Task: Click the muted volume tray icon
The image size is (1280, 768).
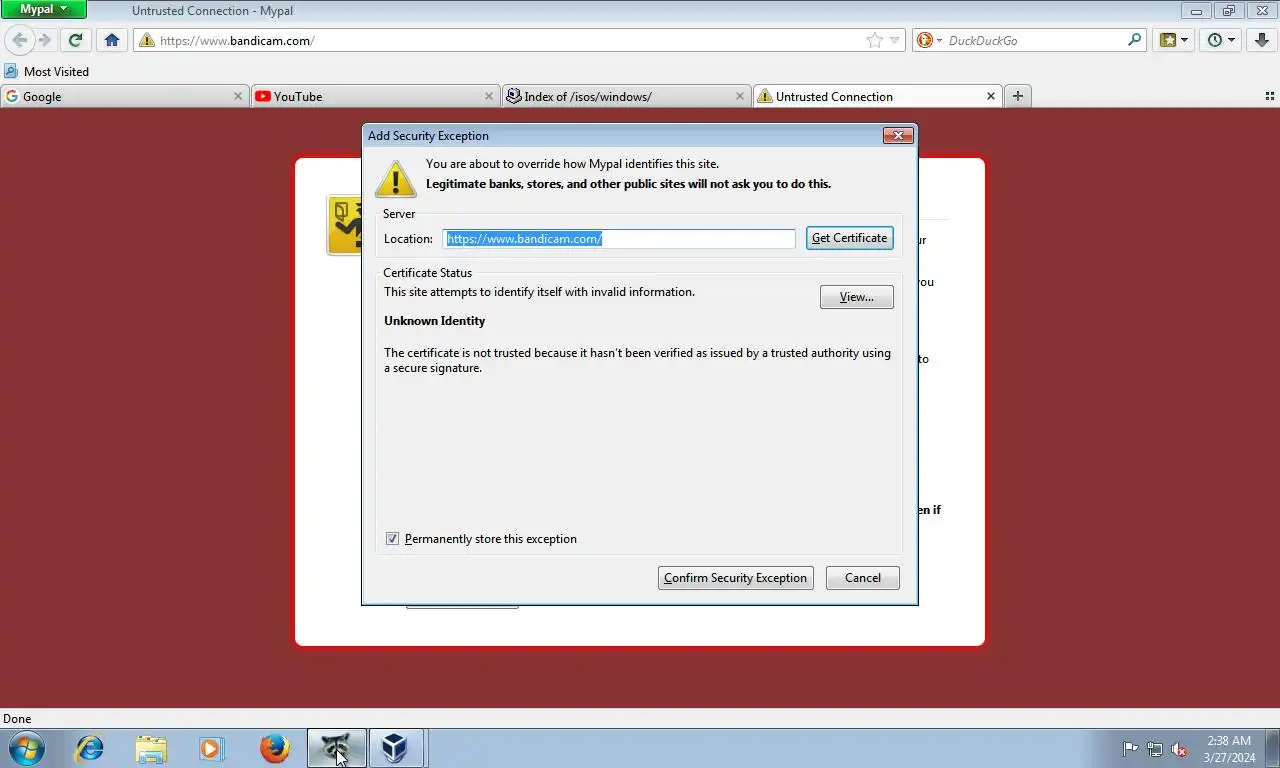Action: click(1180, 749)
